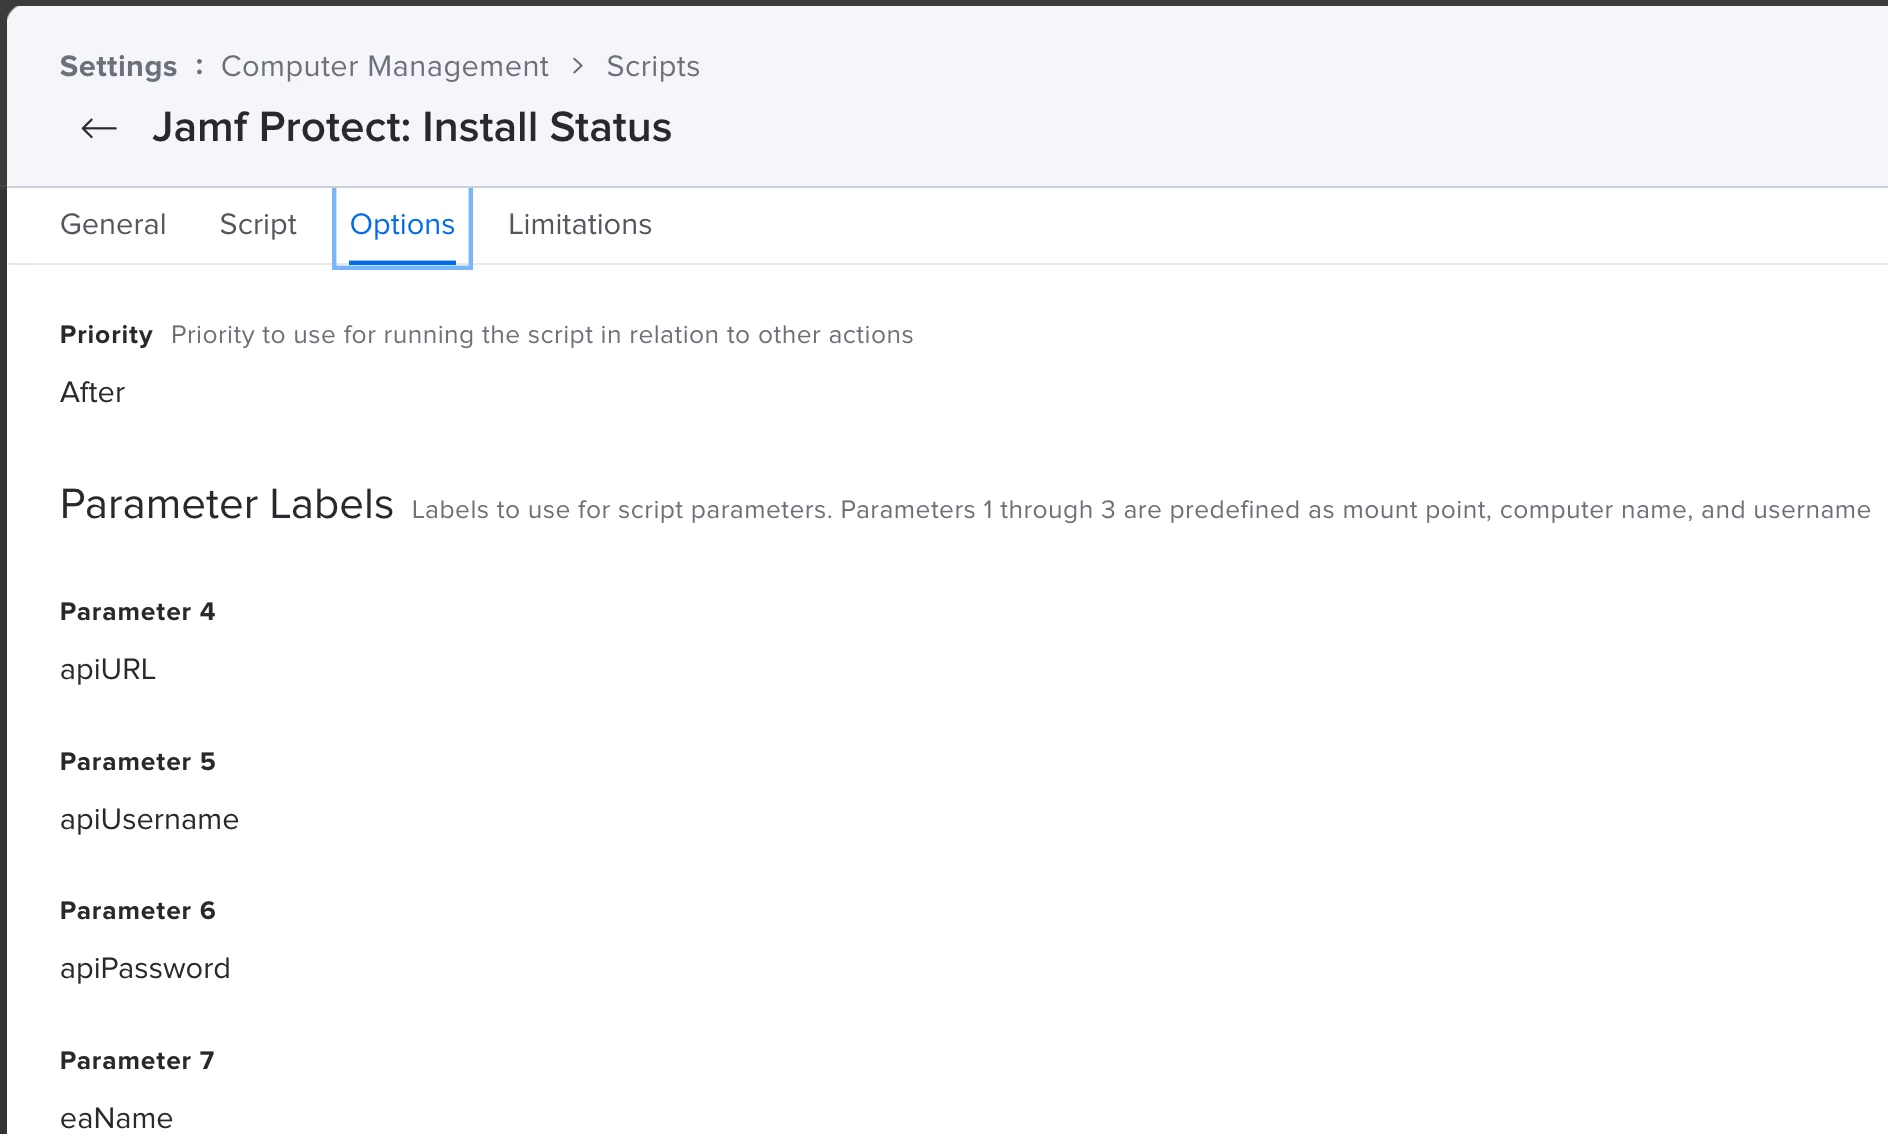Open the Limitations tab
This screenshot has width=1888, height=1134.
(x=580, y=224)
